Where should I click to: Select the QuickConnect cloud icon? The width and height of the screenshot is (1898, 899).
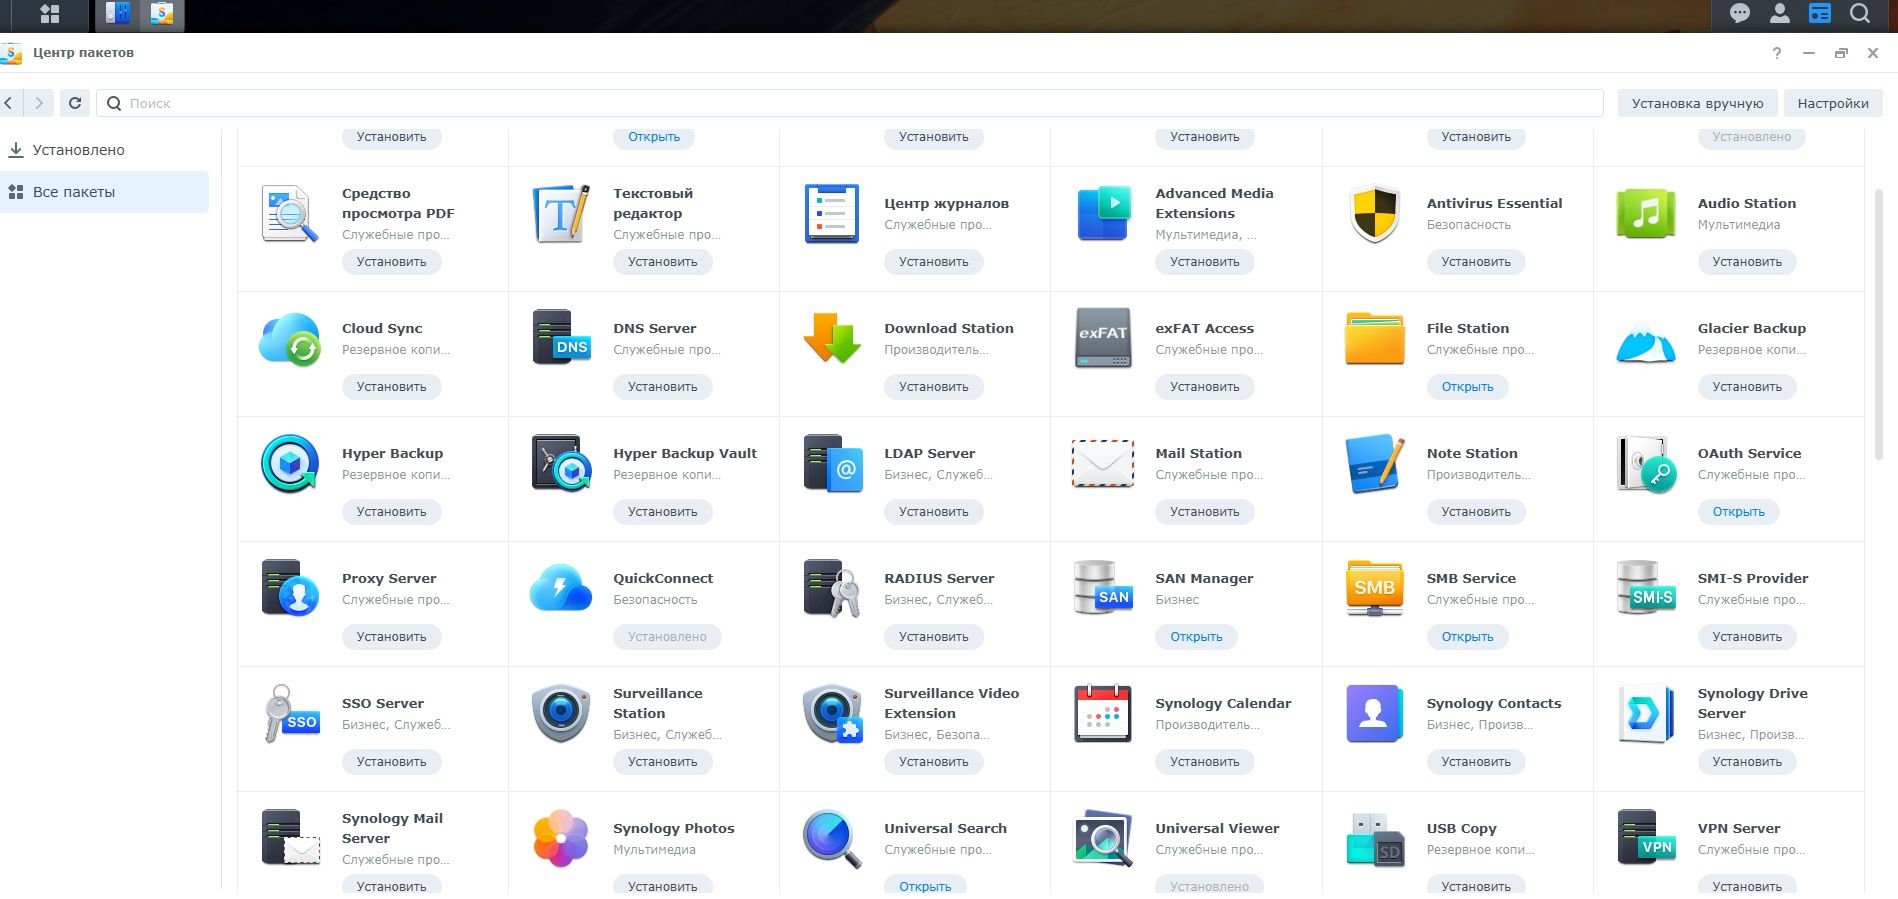click(561, 589)
